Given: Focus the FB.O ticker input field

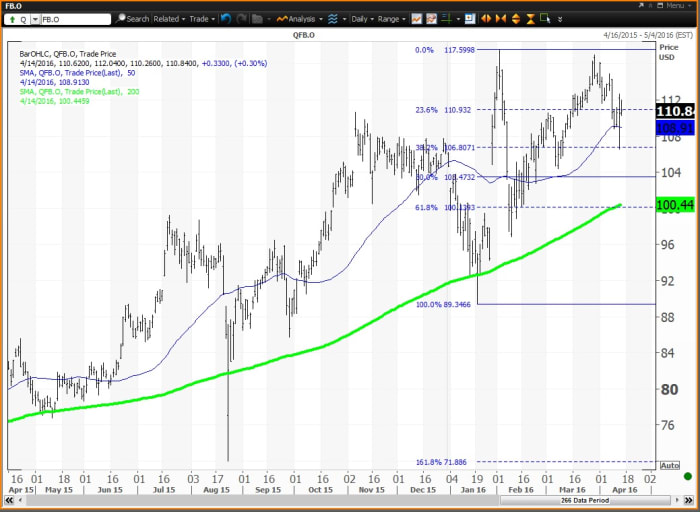Looking at the screenshot, I should click(75, 20).
